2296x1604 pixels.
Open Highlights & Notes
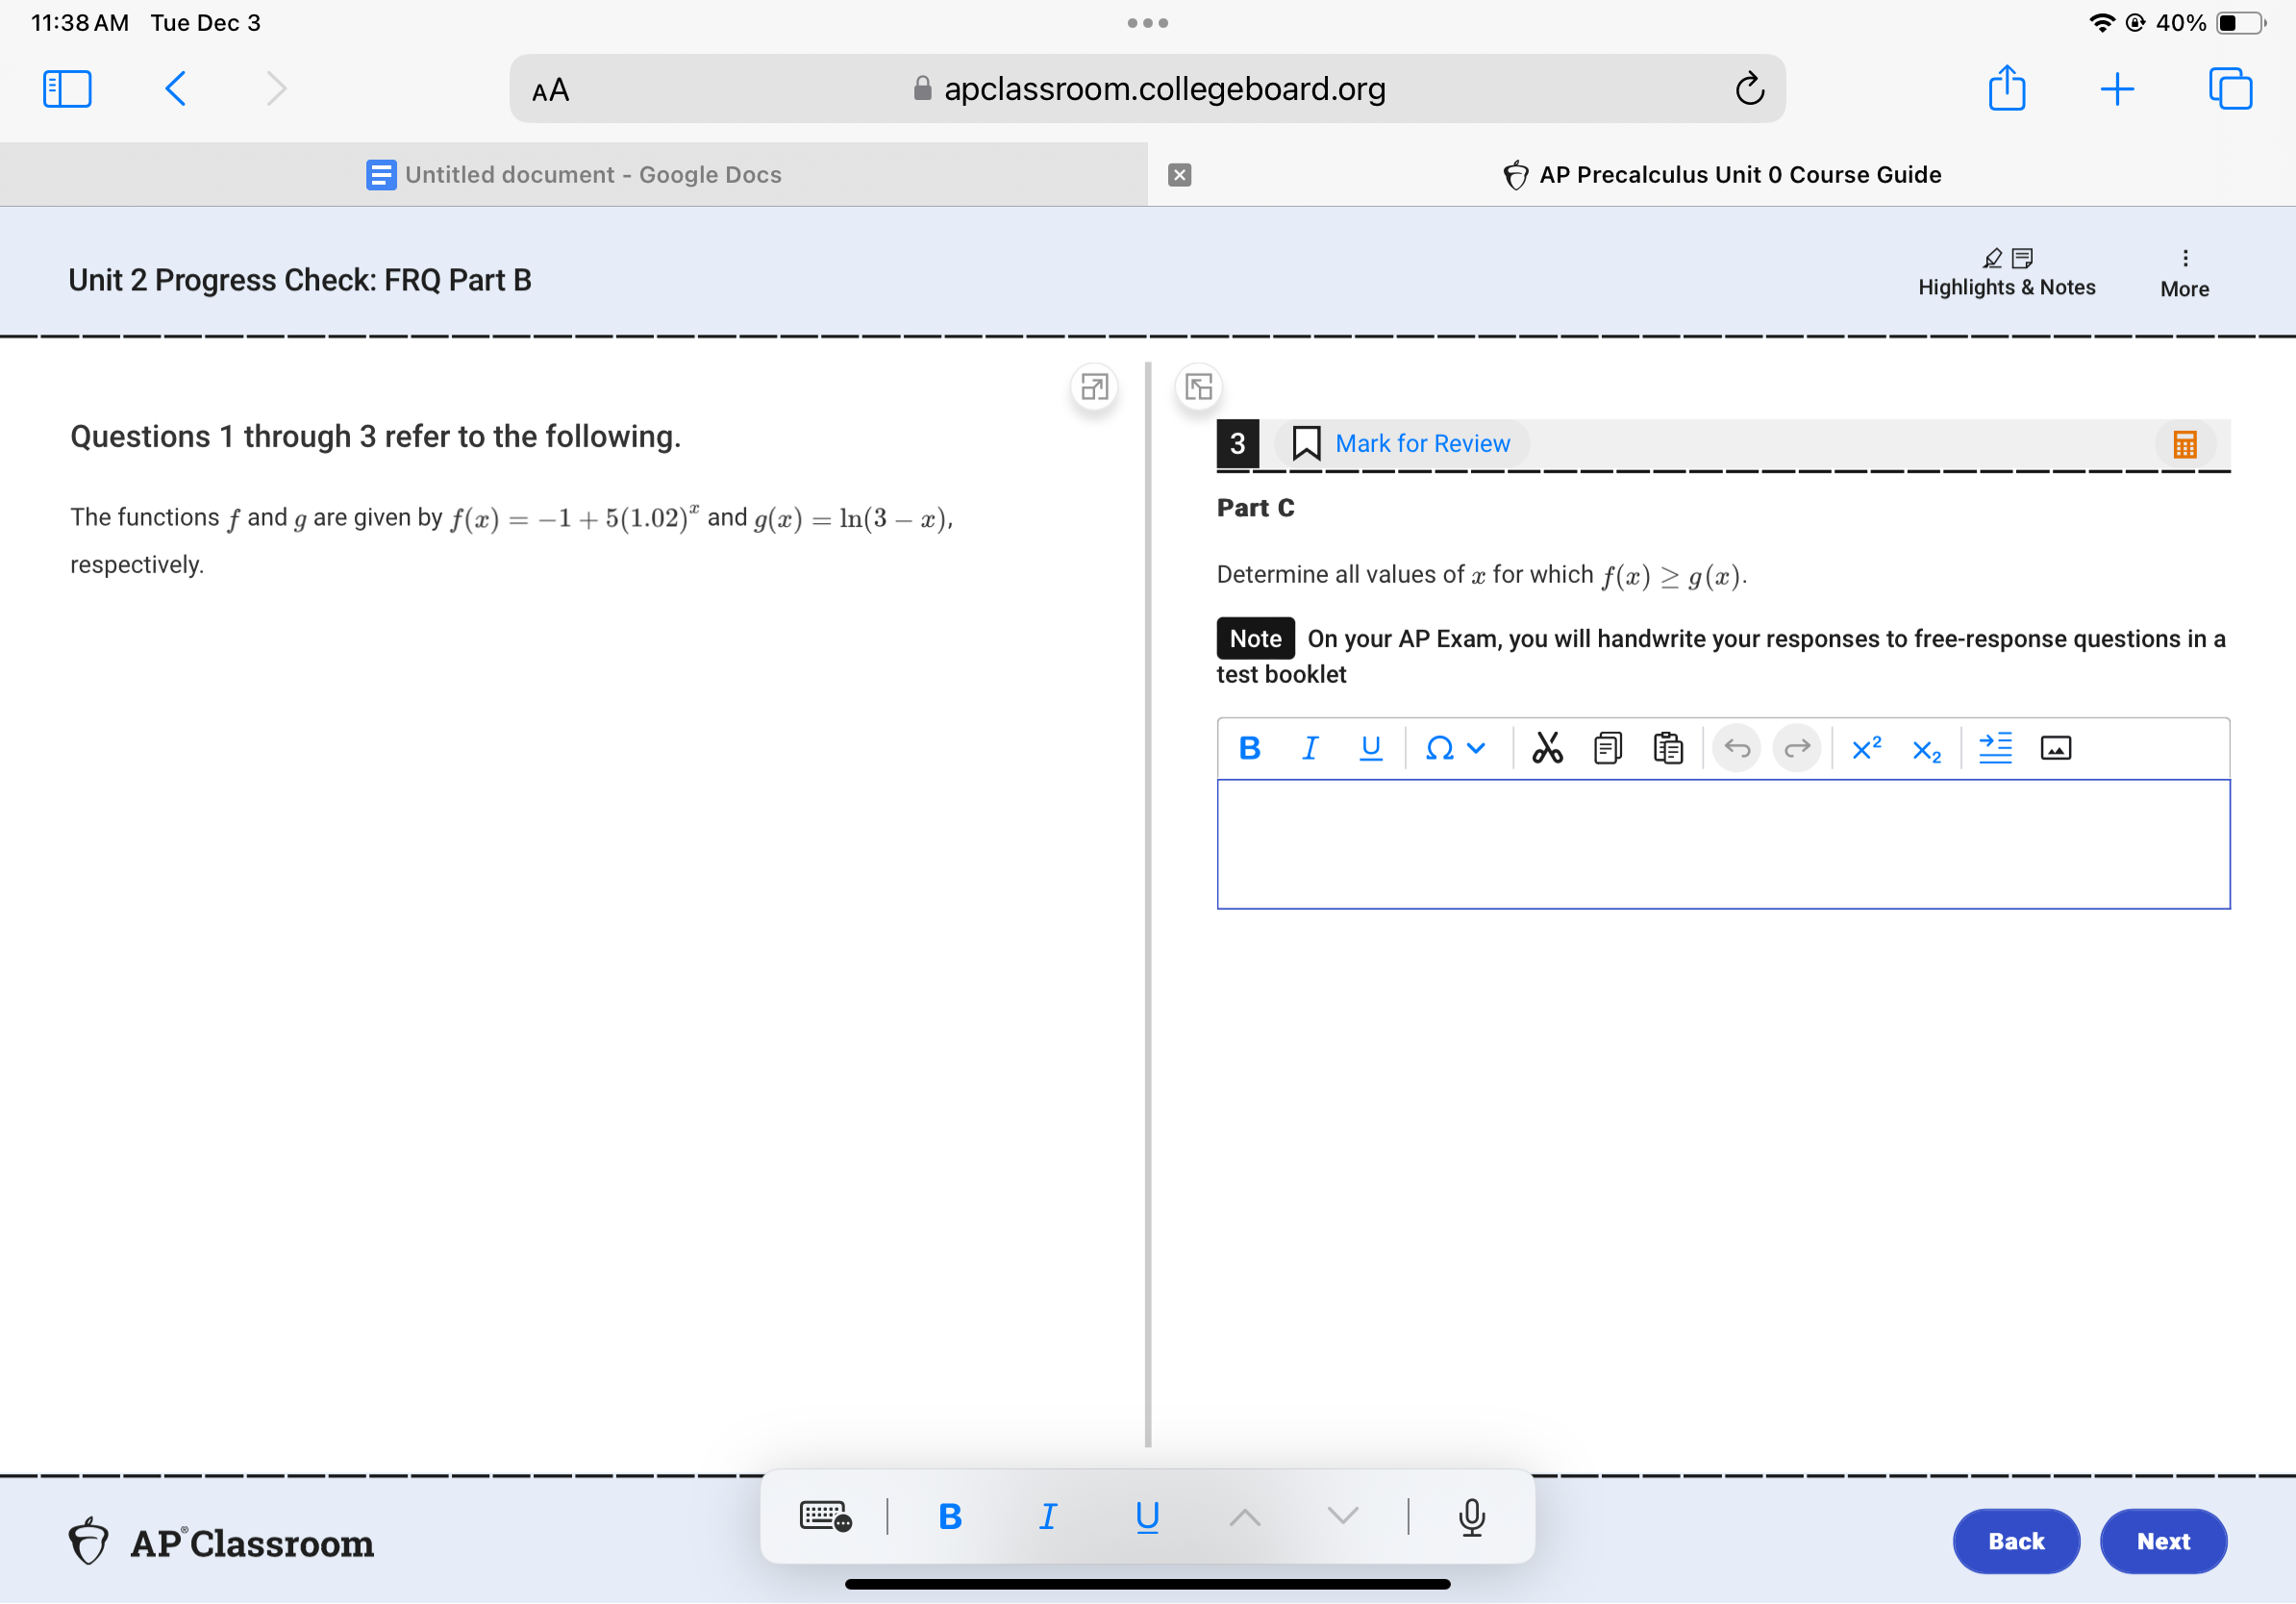[2006, 273]
